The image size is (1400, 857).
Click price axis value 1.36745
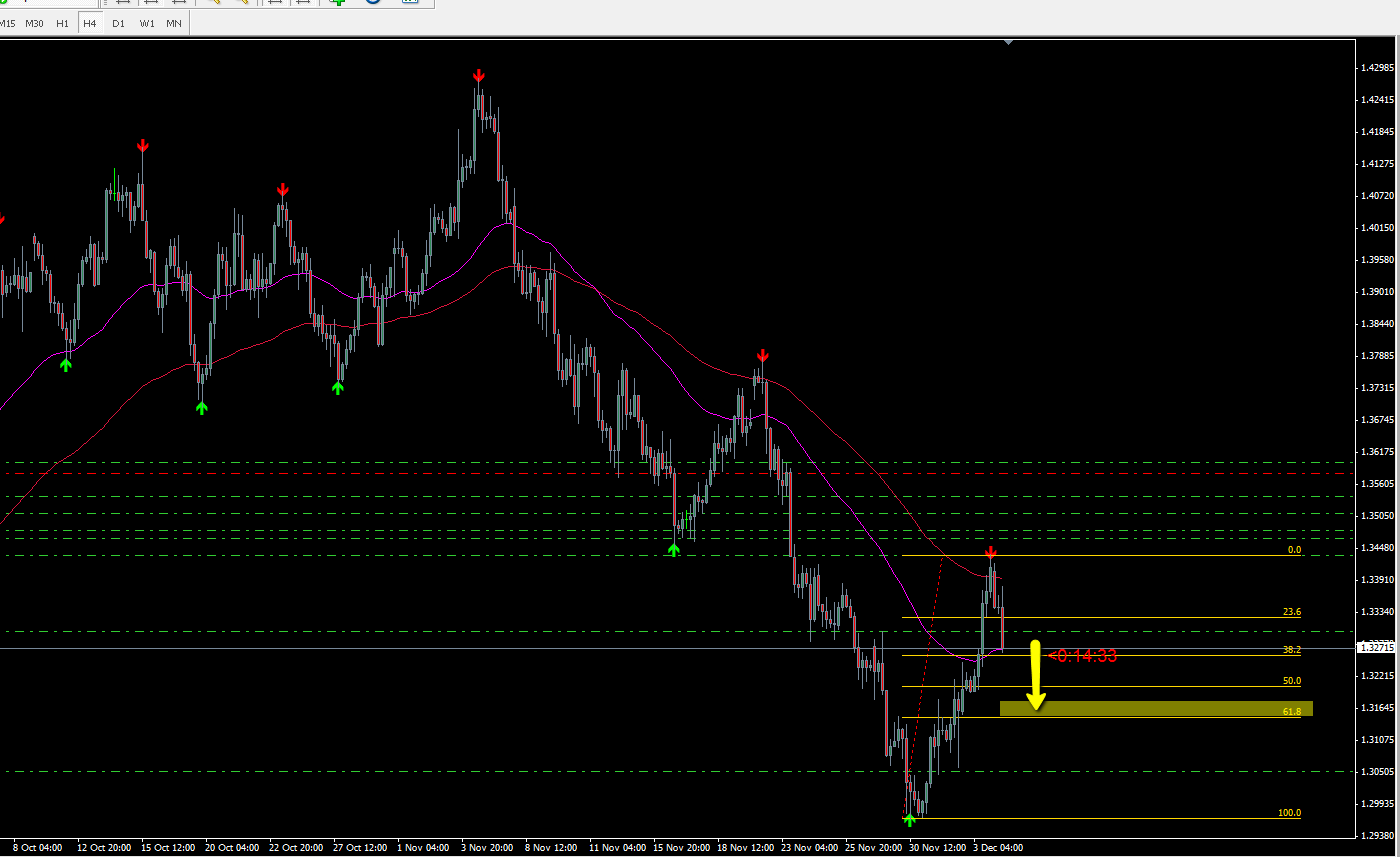click(x=1377, y=420)
